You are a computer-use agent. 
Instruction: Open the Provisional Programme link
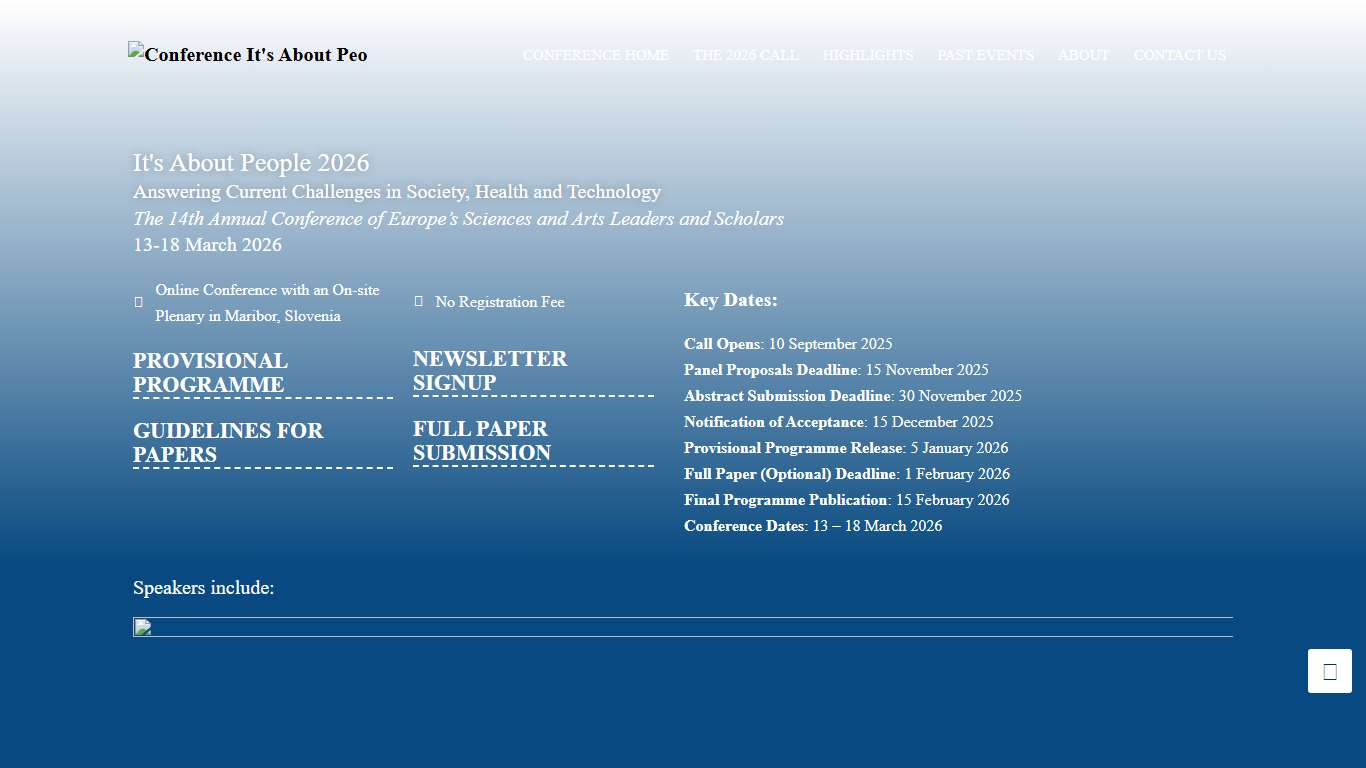pyautogui.click(x=210, y=373)
